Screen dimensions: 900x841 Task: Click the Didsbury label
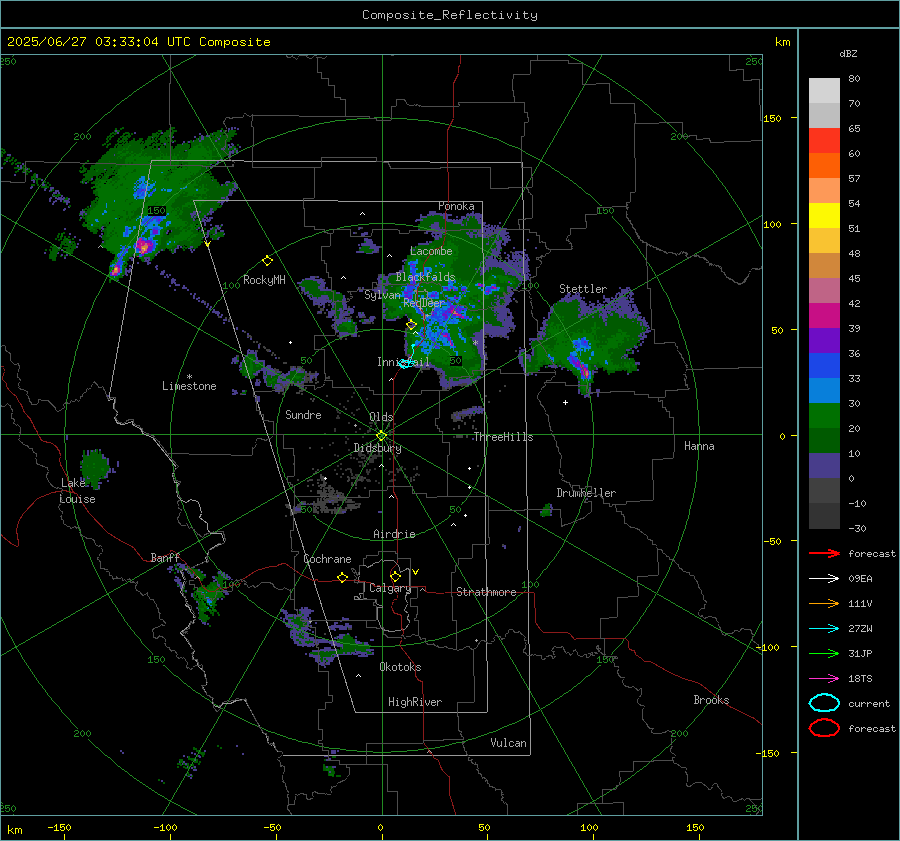(x=377, y=448)
